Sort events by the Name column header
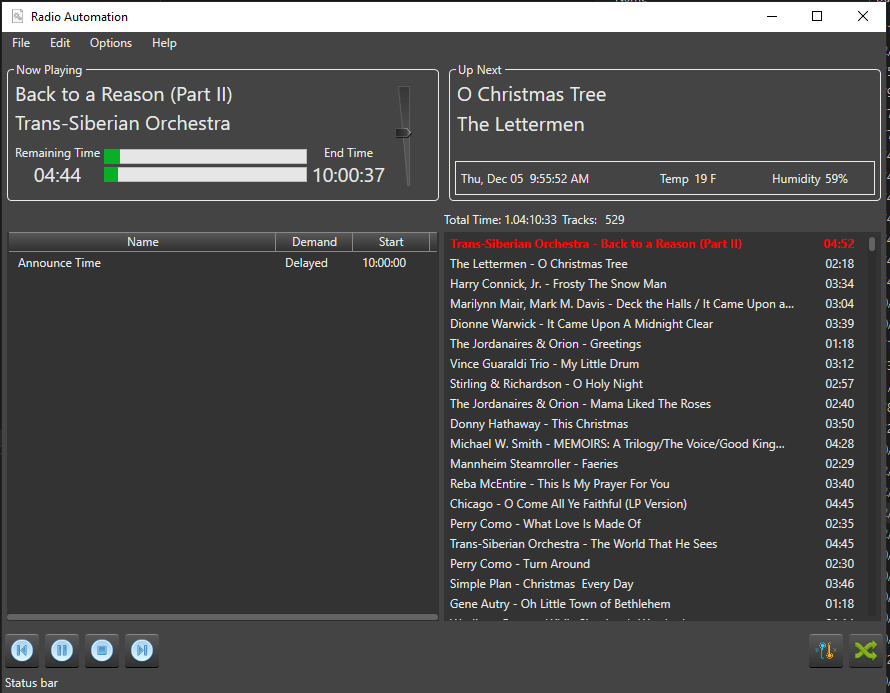 click(x=142, y=242)
